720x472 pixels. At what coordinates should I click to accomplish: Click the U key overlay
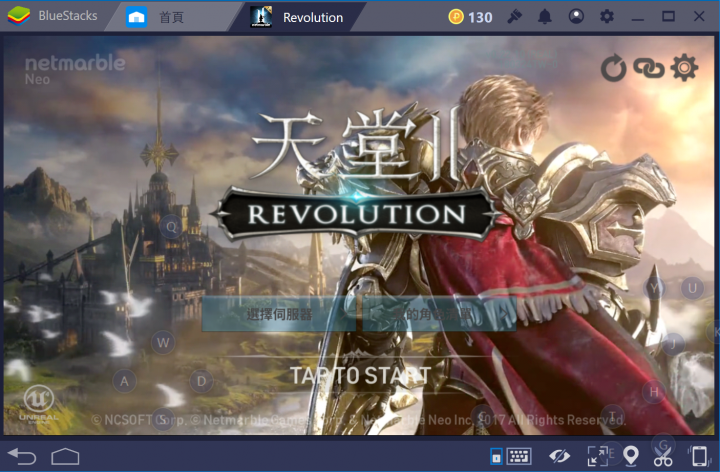(692, 288)
